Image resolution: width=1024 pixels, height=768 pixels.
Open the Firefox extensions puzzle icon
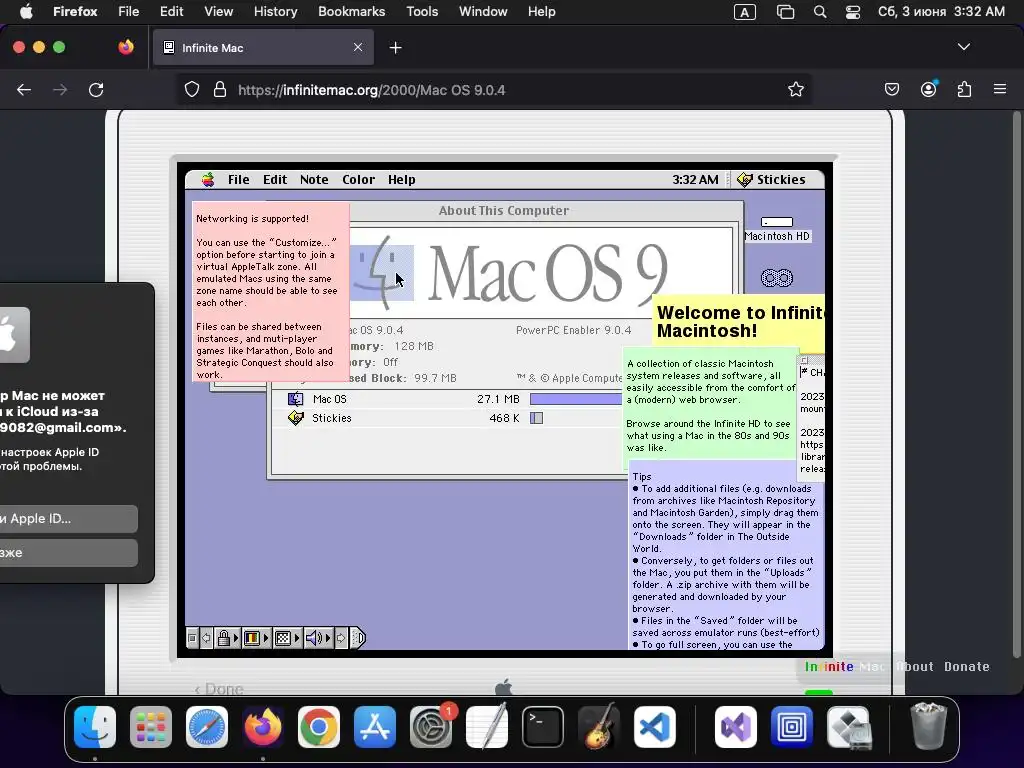(x=965, y=89)
